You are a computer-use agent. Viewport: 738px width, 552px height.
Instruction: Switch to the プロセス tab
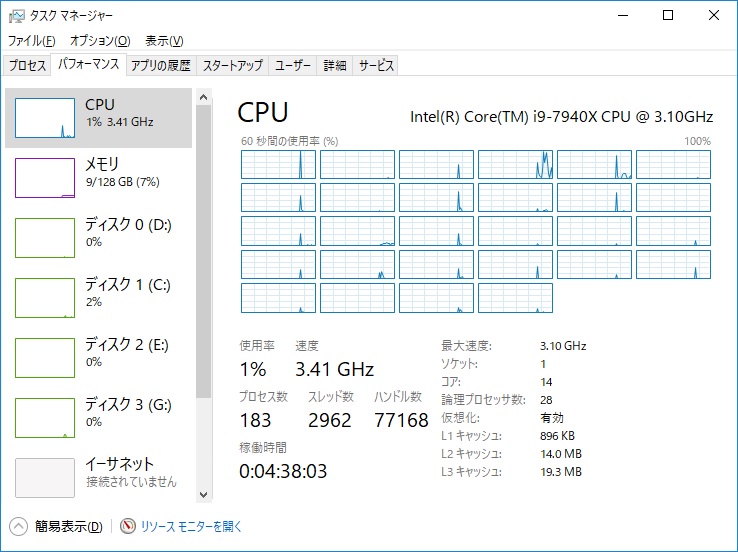click(27, 66)
